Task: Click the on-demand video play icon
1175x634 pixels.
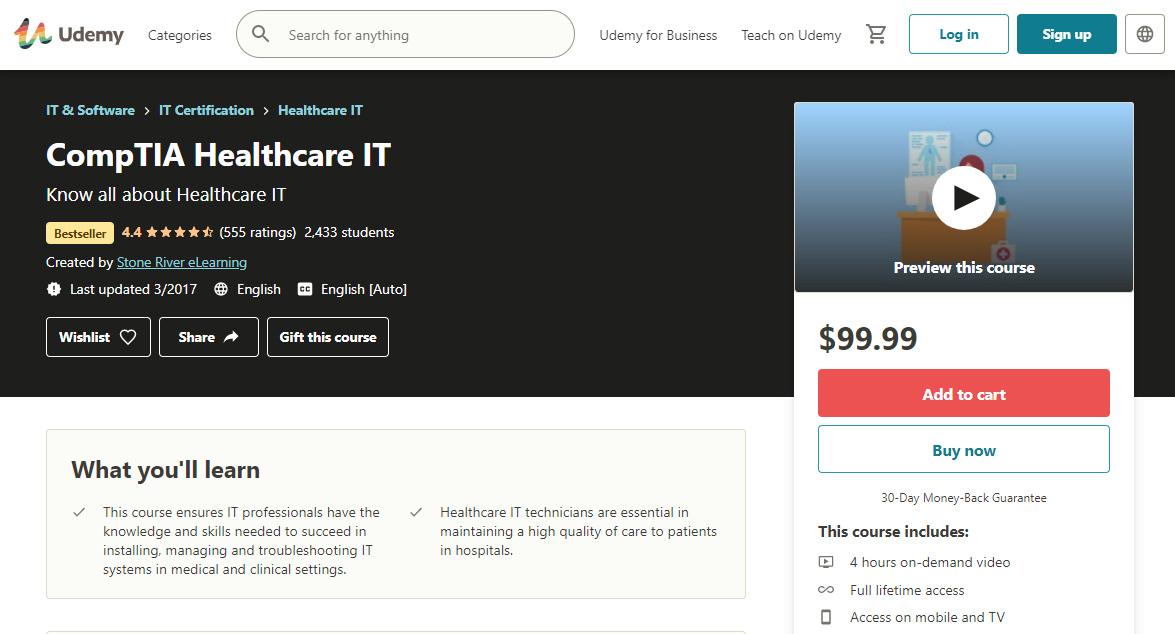Action: [826, 562]
